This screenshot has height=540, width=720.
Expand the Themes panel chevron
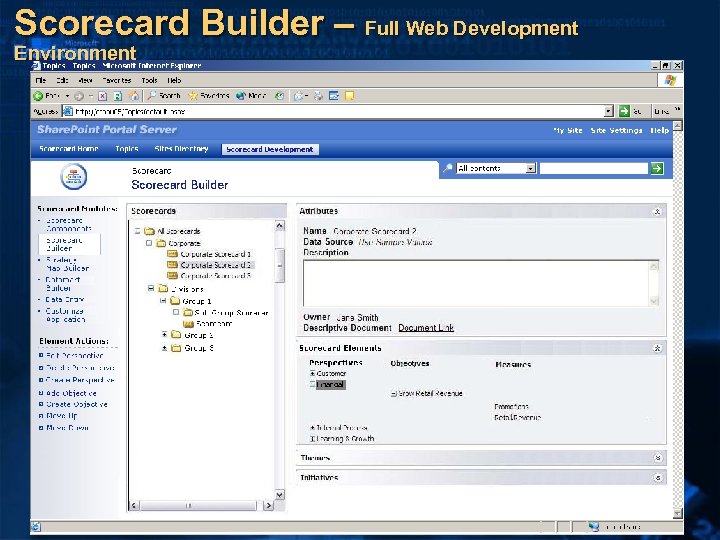click(658, 458)
